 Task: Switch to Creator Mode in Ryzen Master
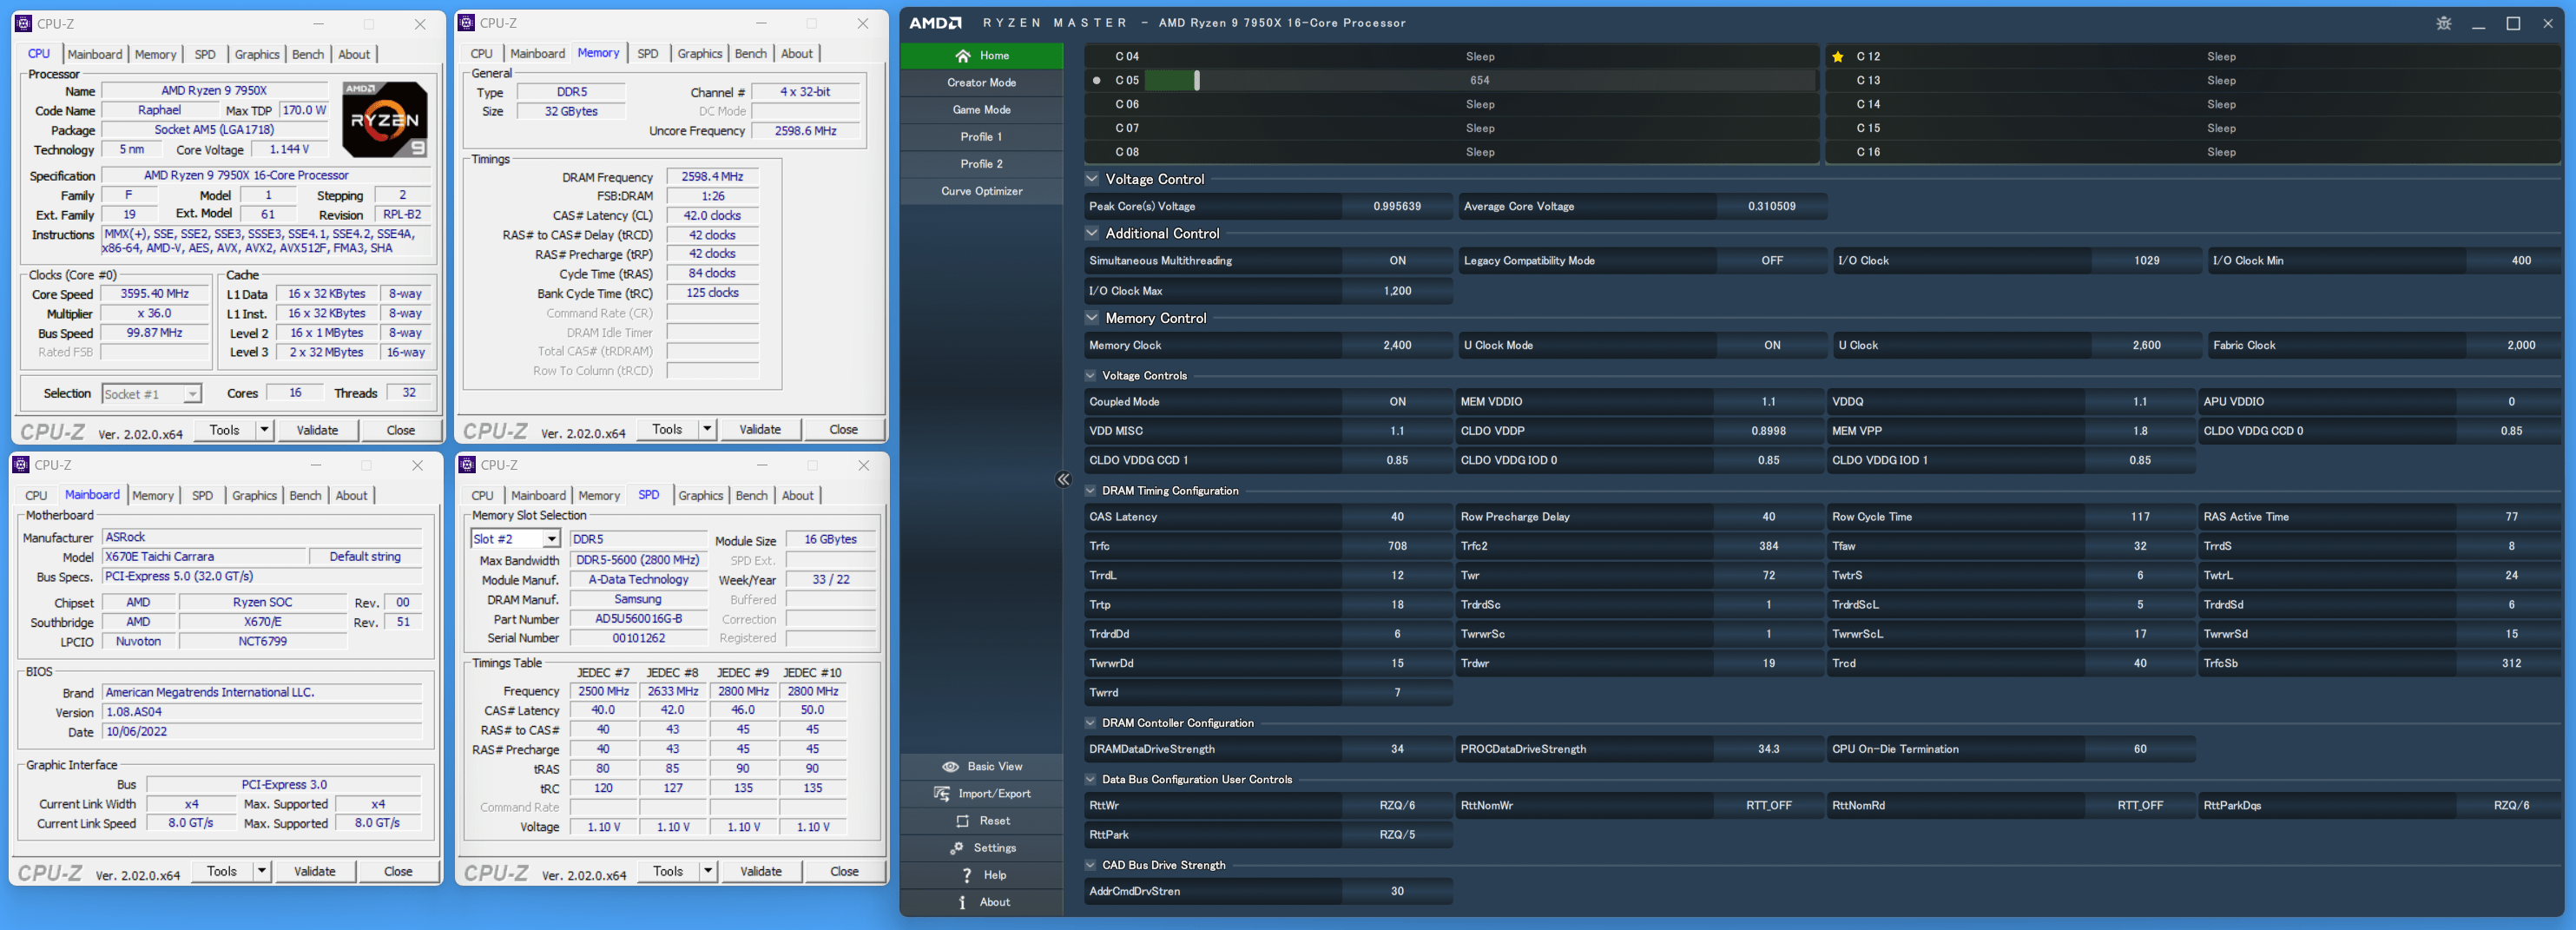pyautogui.click(x=981, y=83)
